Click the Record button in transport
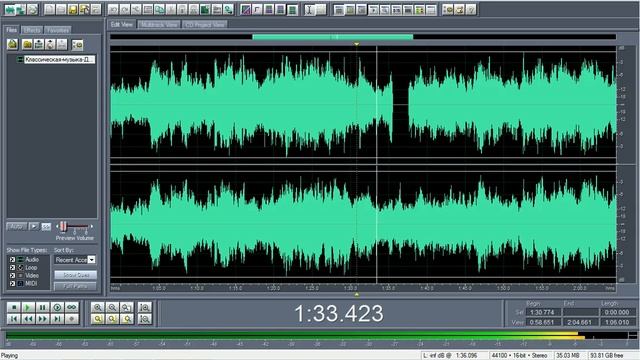Screen dimensions: 640x360 tap(72, 319)
